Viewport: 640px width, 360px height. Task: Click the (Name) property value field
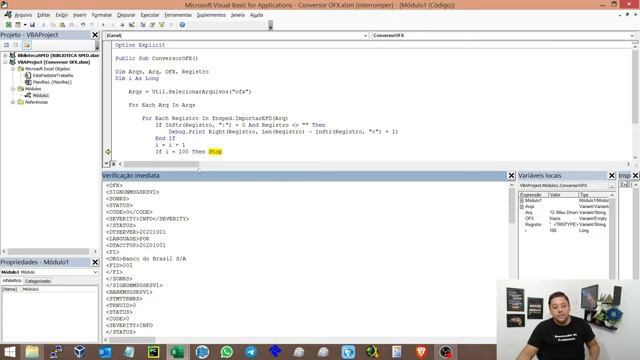(x=59, y=289)
